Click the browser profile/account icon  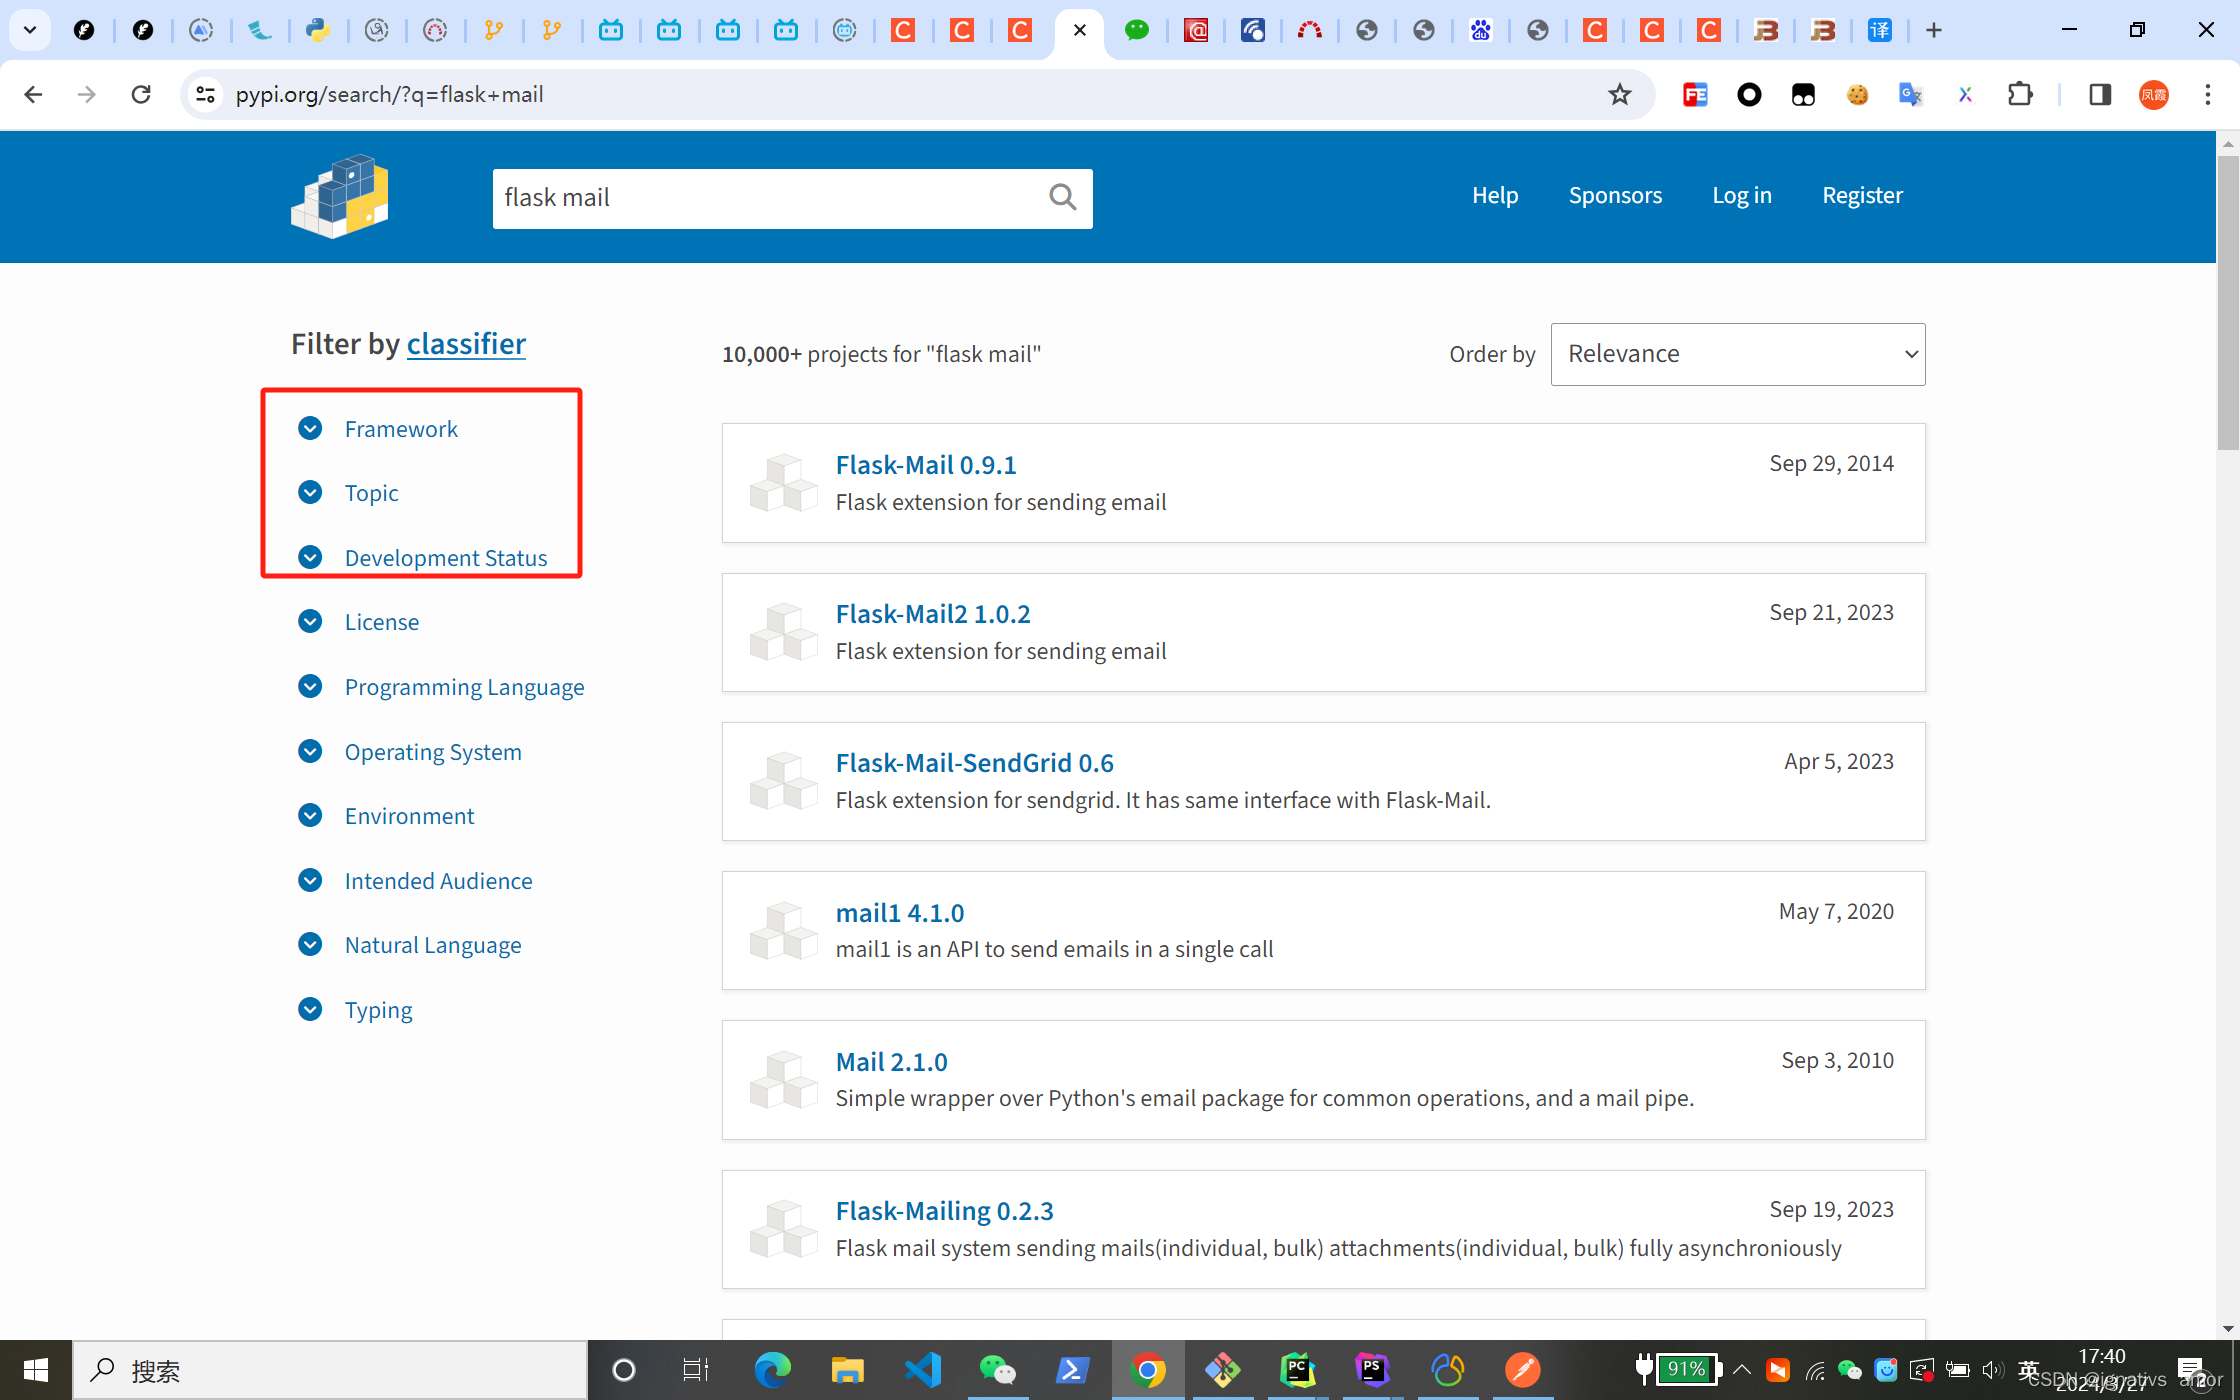pos(2155,95)
